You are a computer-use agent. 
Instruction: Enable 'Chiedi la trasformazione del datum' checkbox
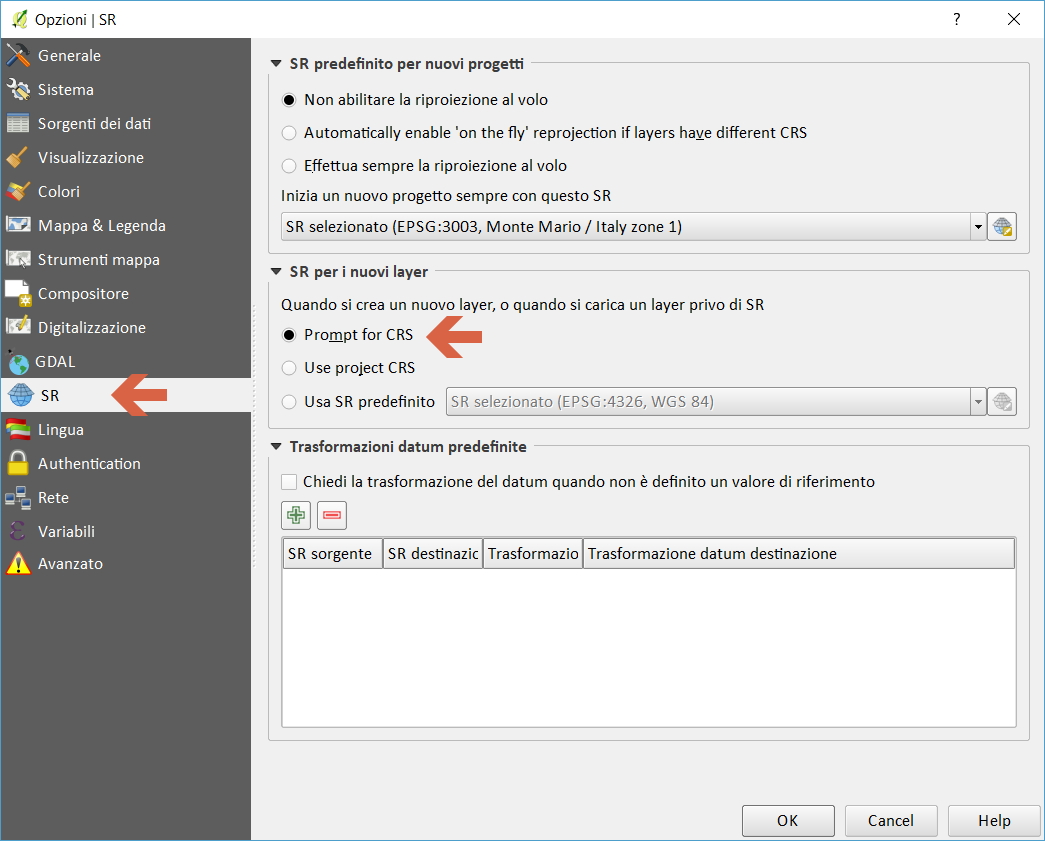click(x=289, y=482)
